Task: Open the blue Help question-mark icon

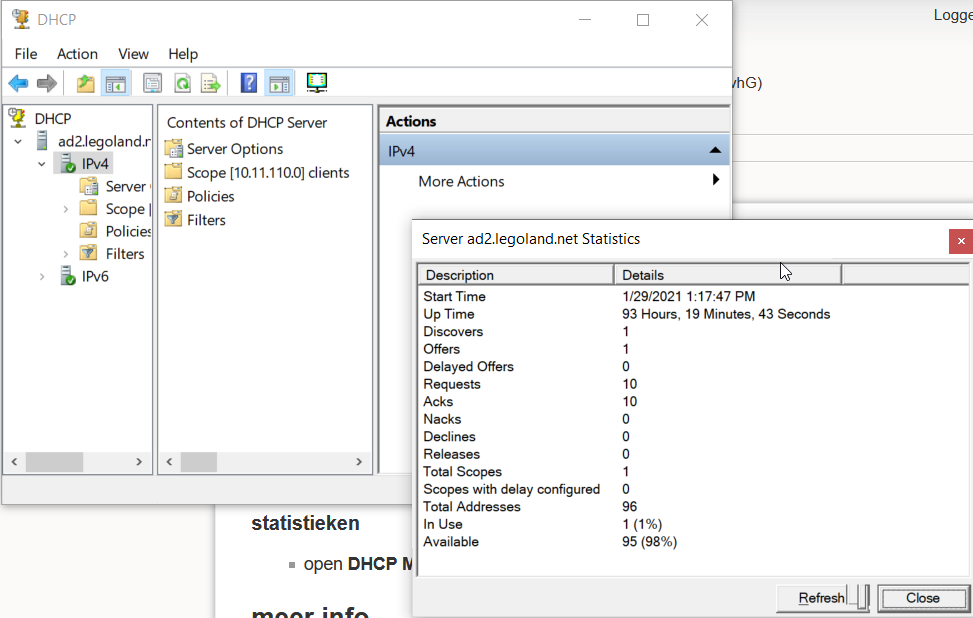Action: click(249, 84)
